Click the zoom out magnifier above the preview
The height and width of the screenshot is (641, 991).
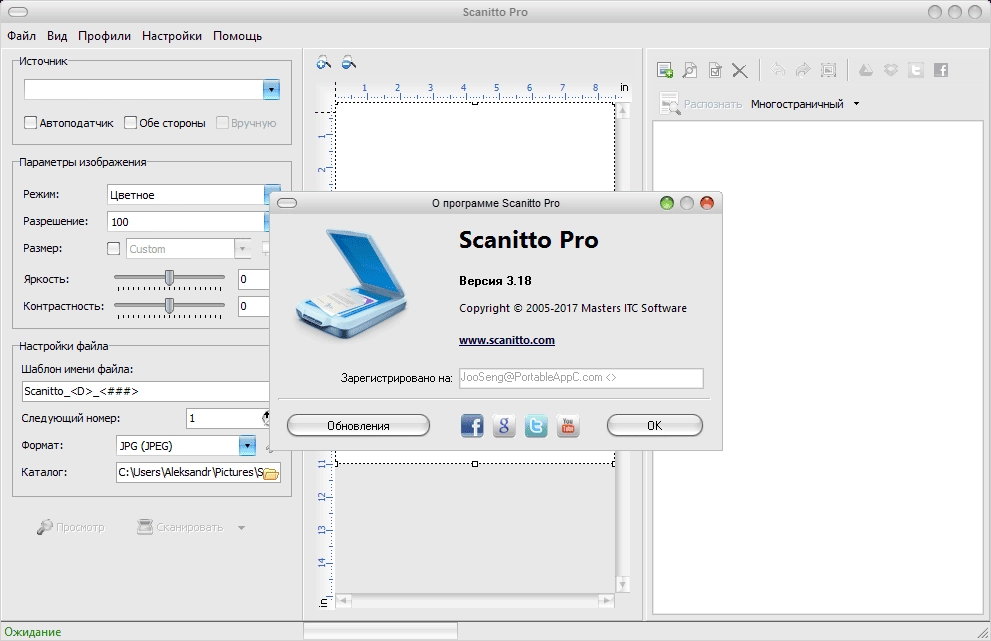348,62
